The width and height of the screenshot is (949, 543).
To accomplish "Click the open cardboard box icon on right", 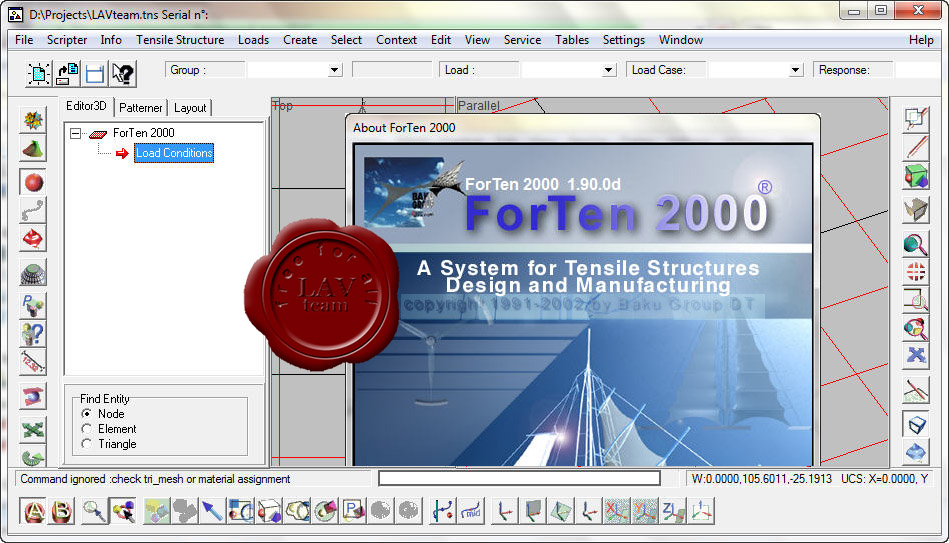I will [916, 209].
